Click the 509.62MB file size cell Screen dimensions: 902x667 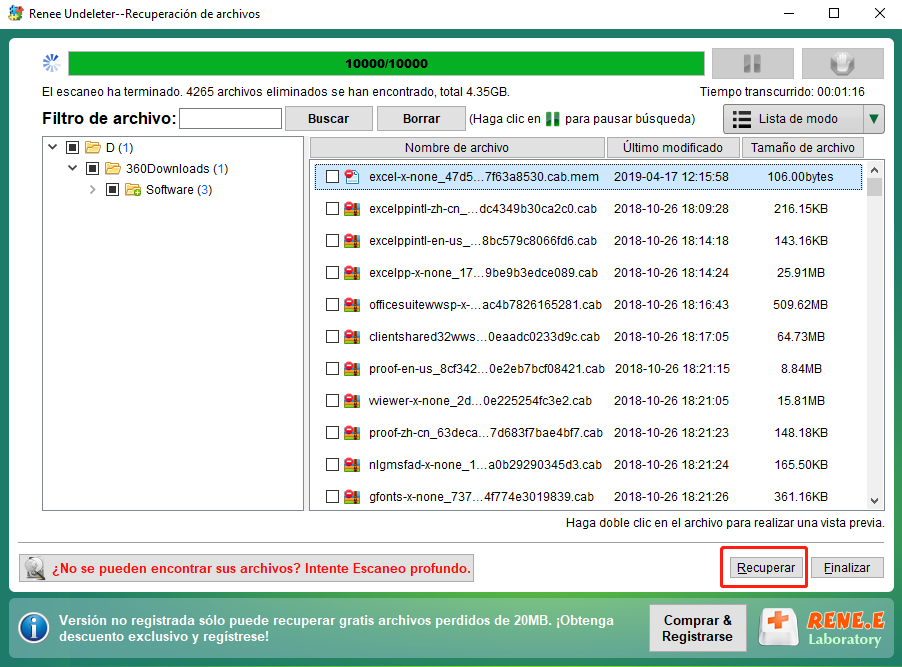800,304
